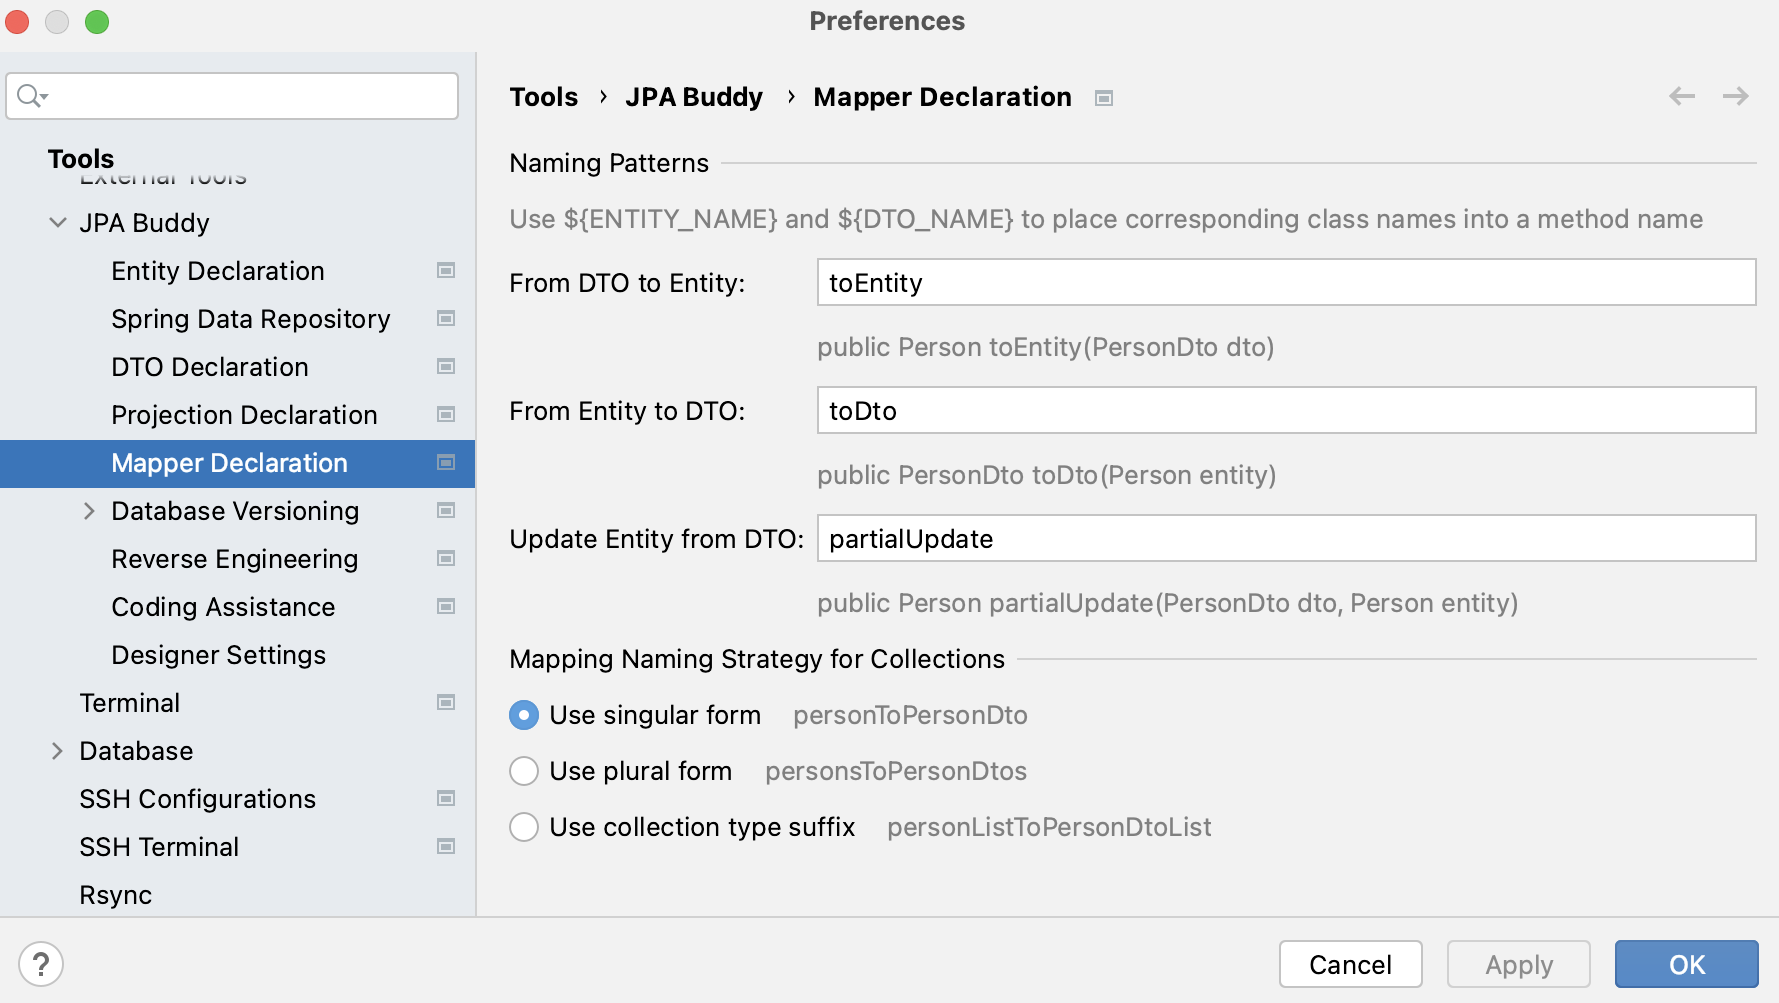Confirm settings with OK

pyautogui.click(x=1686, y=963)
